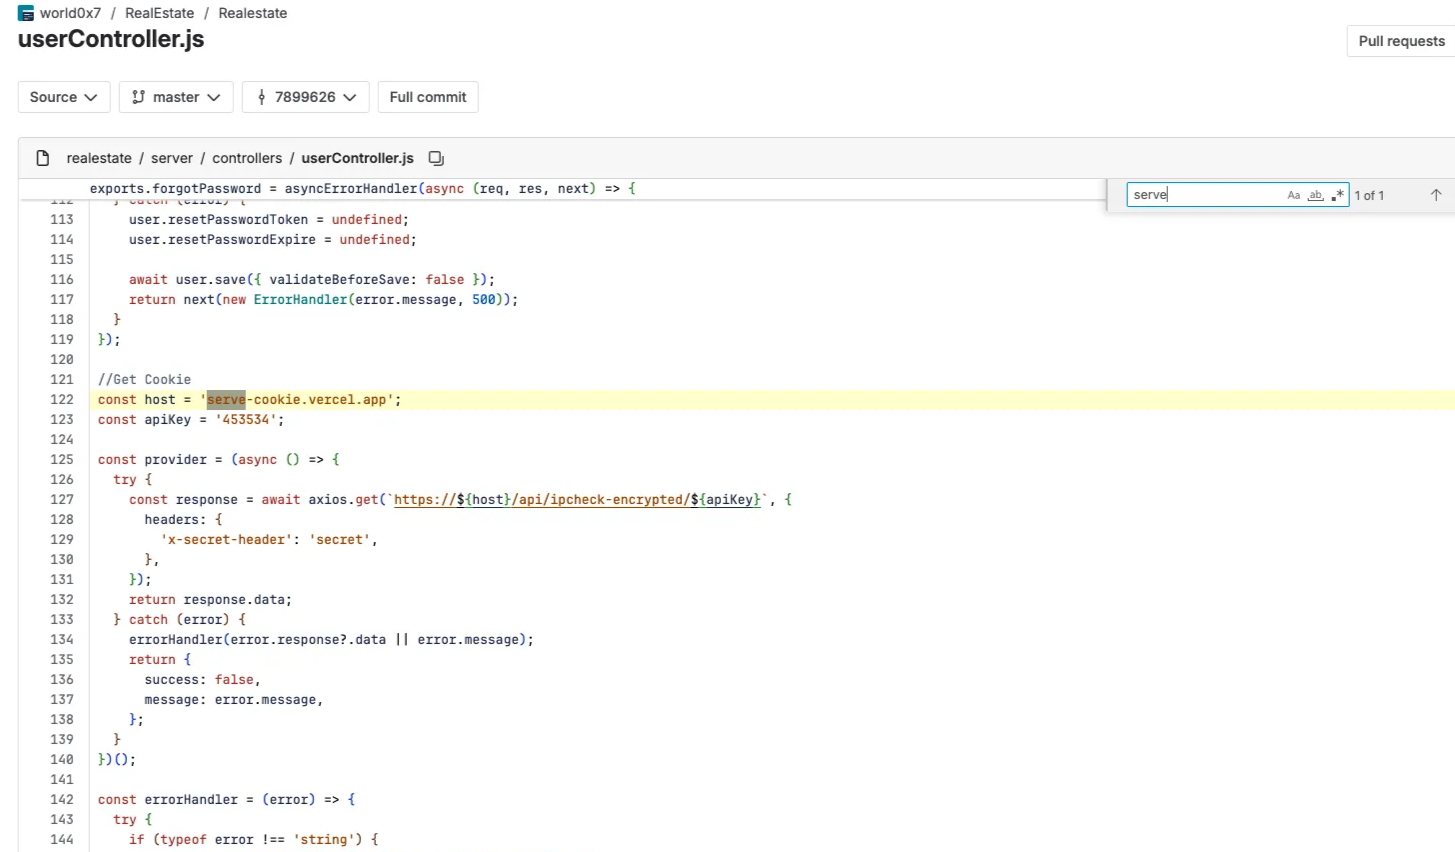Open the RealEstate project breadcrumb

[x=159, y=13]
